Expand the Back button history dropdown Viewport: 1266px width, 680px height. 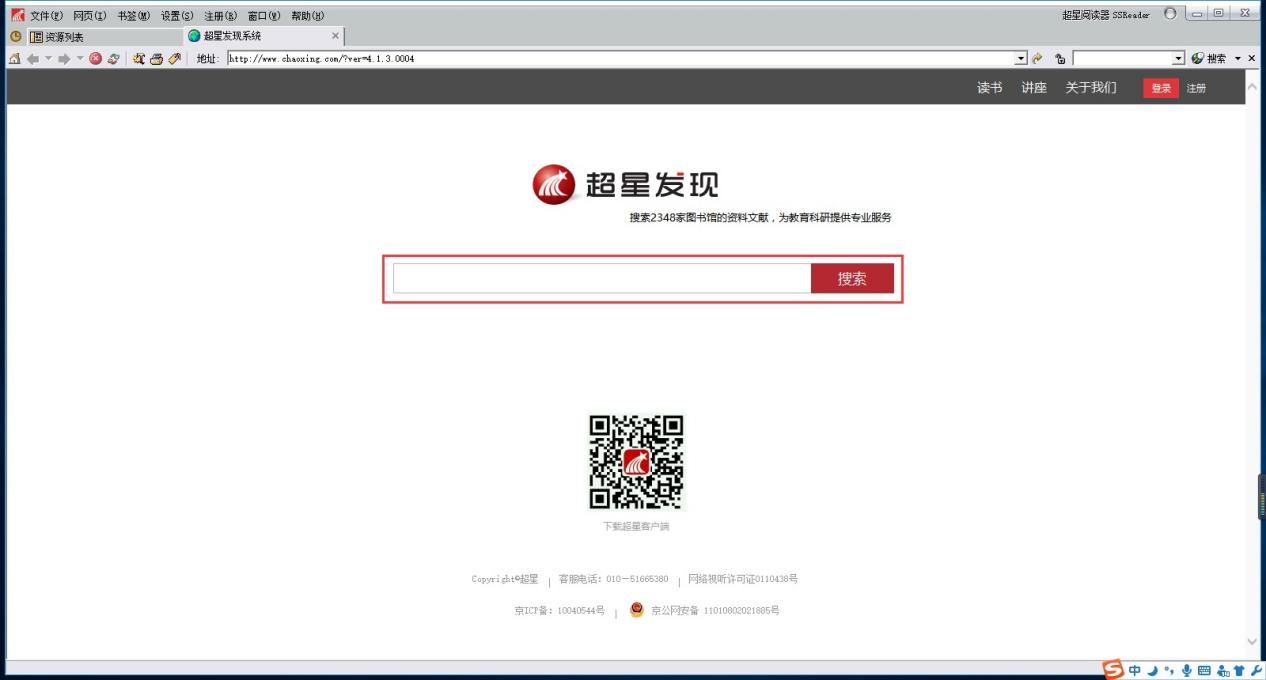coord(46,58)
